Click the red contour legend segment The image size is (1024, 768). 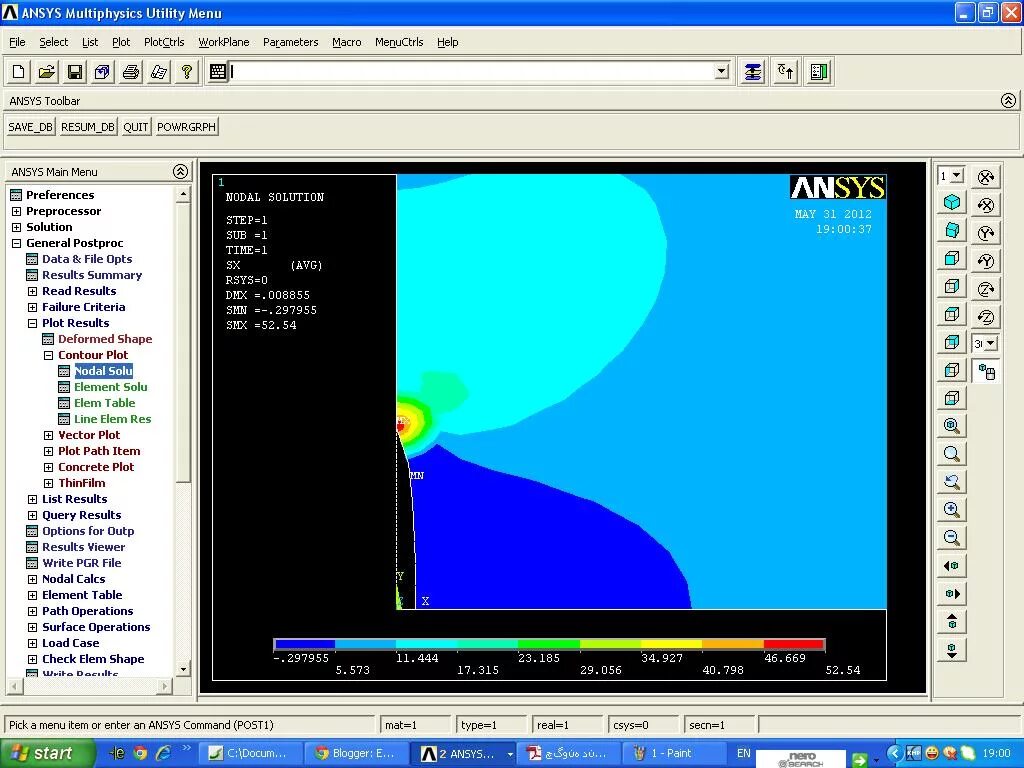click(x=793, y=645)
